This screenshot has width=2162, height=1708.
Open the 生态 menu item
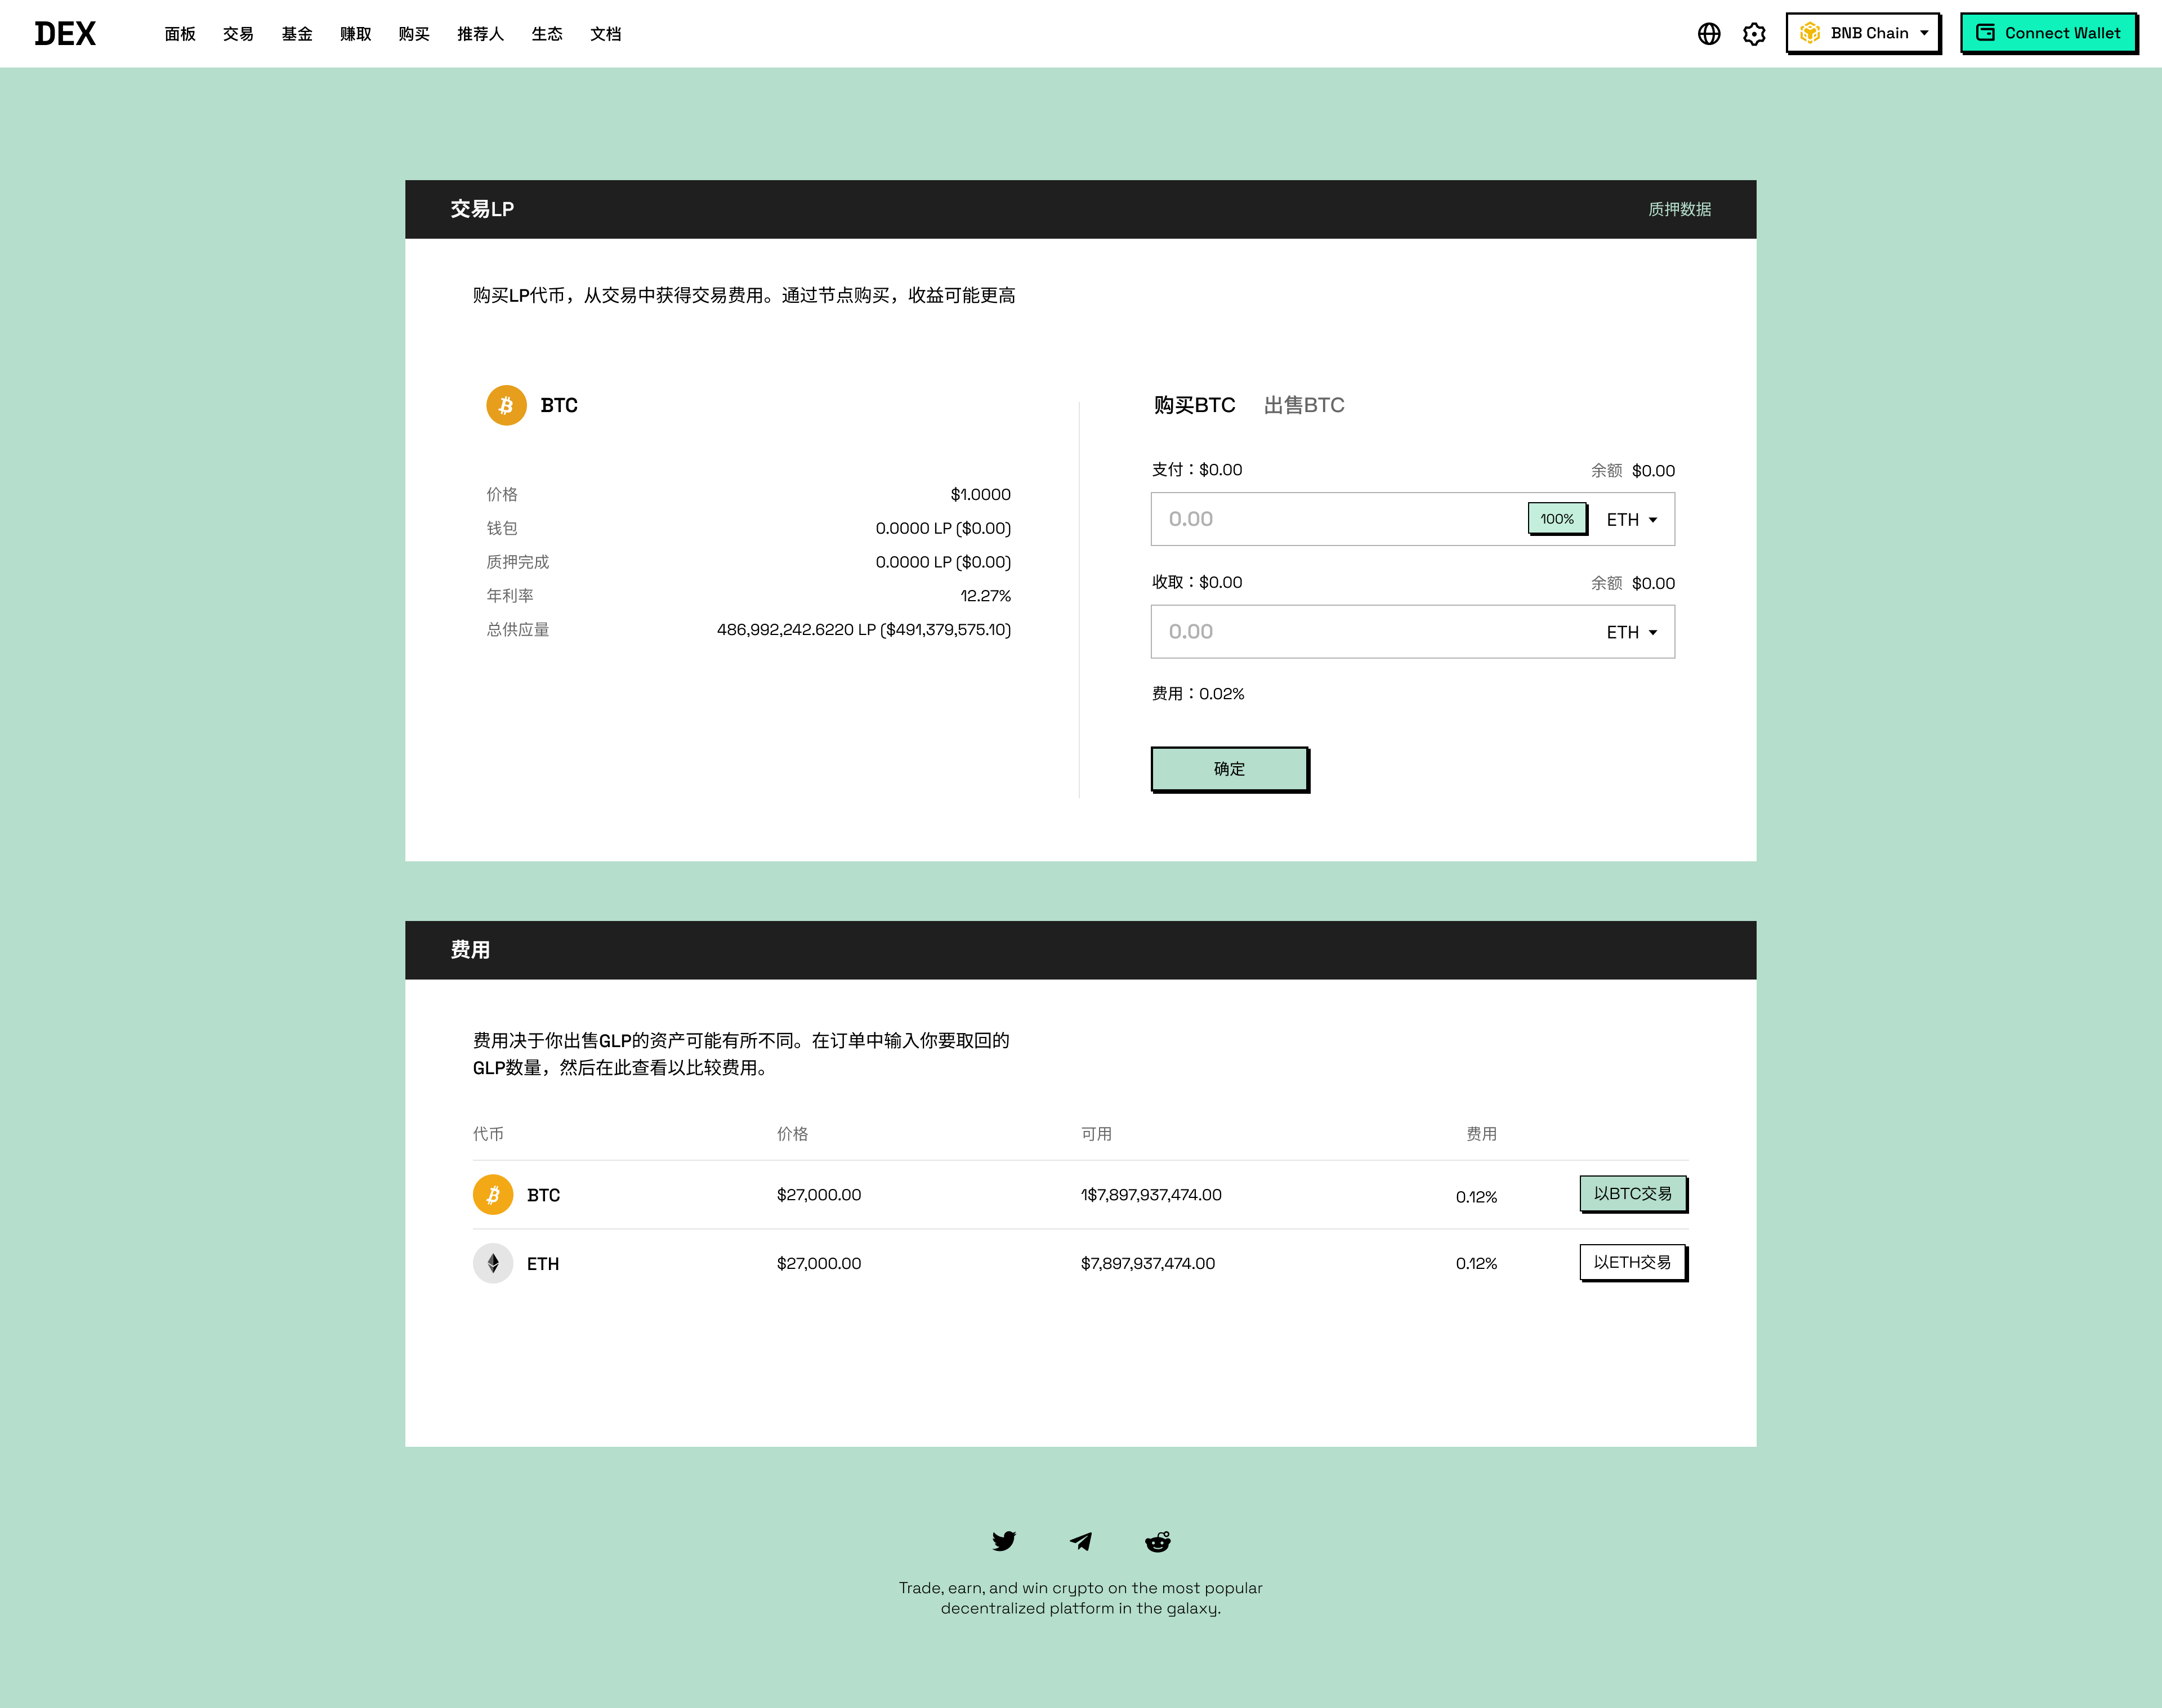pos(547,34)
